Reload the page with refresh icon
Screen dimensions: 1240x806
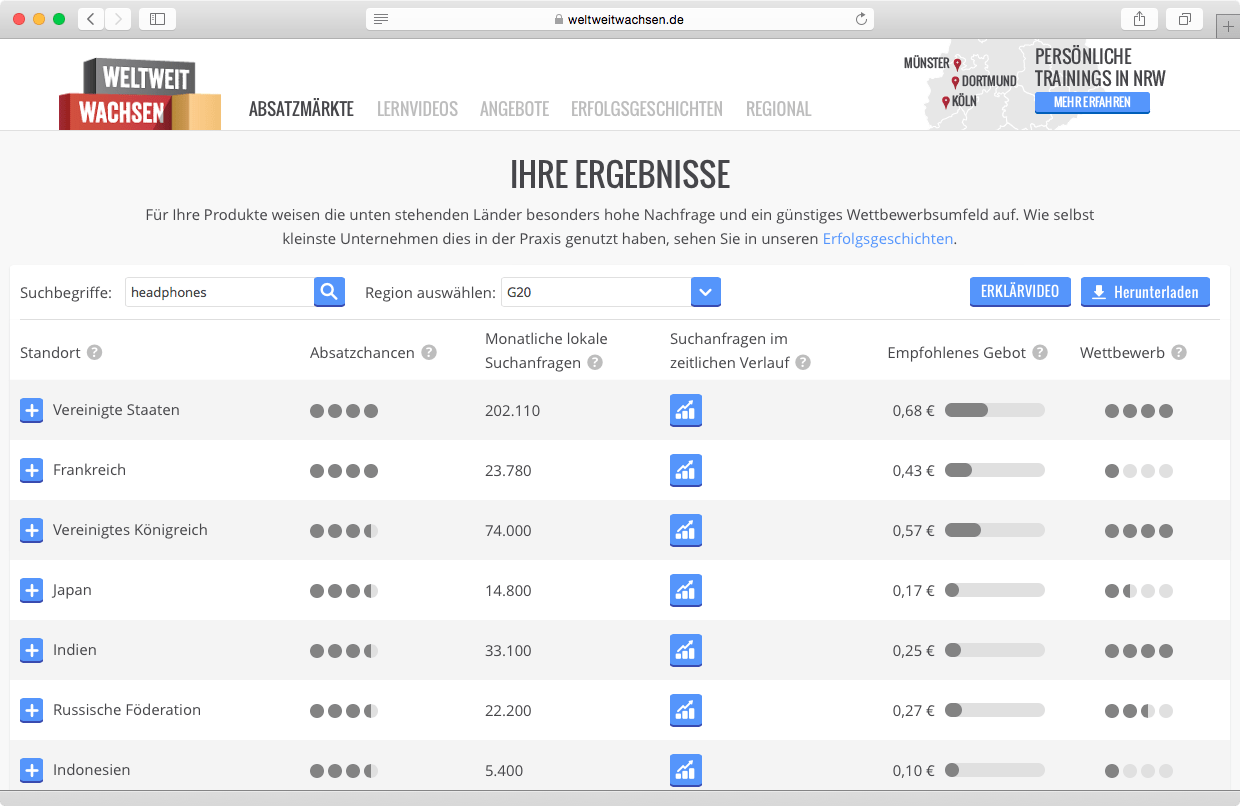tap(861, 19)
